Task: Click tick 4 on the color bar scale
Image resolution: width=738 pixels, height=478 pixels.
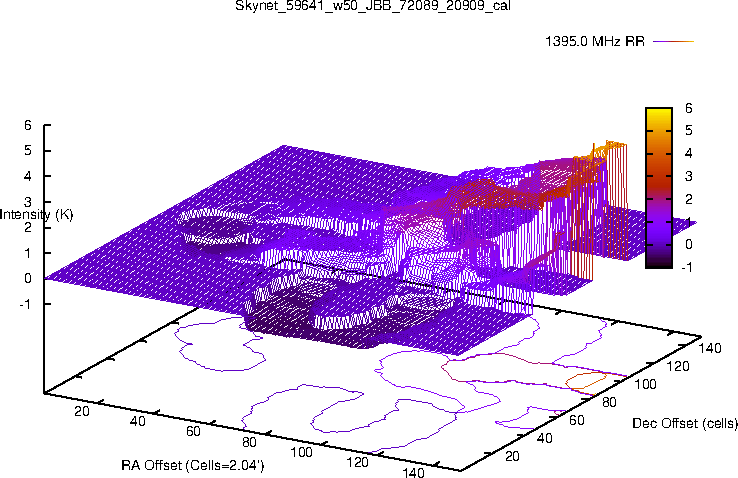Action: point(689,153)
